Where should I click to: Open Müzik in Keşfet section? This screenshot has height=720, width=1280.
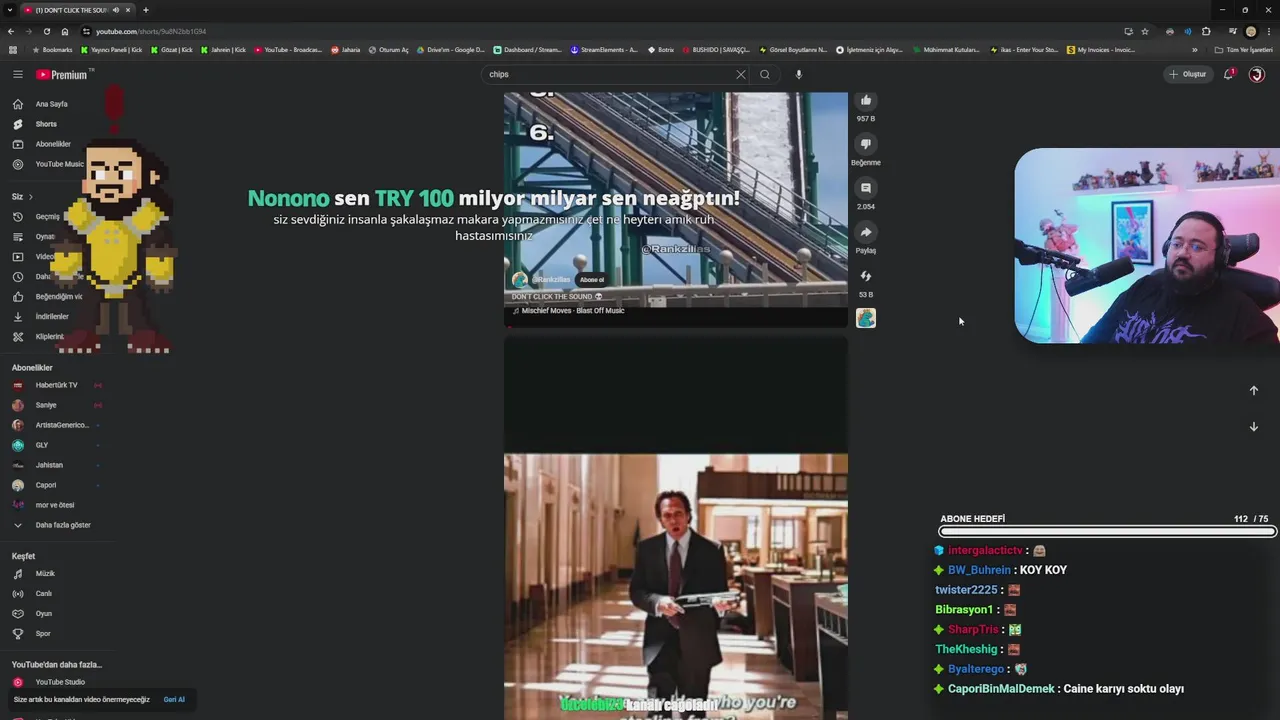[x=45, y=574]
